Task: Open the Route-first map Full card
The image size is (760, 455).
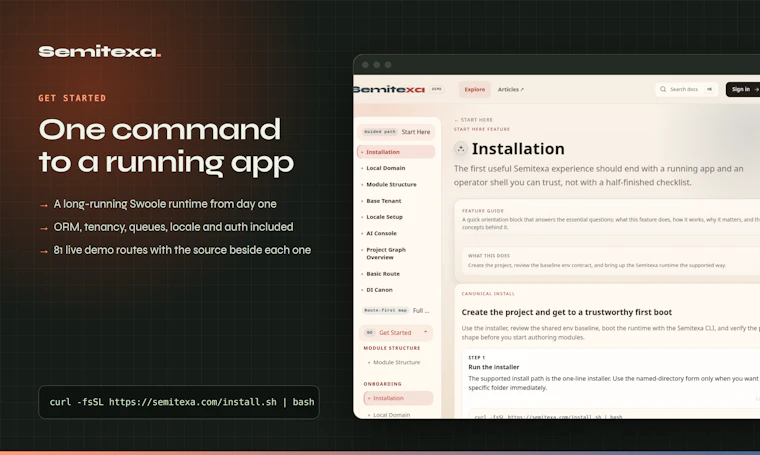Action: [x=396, y=310]
